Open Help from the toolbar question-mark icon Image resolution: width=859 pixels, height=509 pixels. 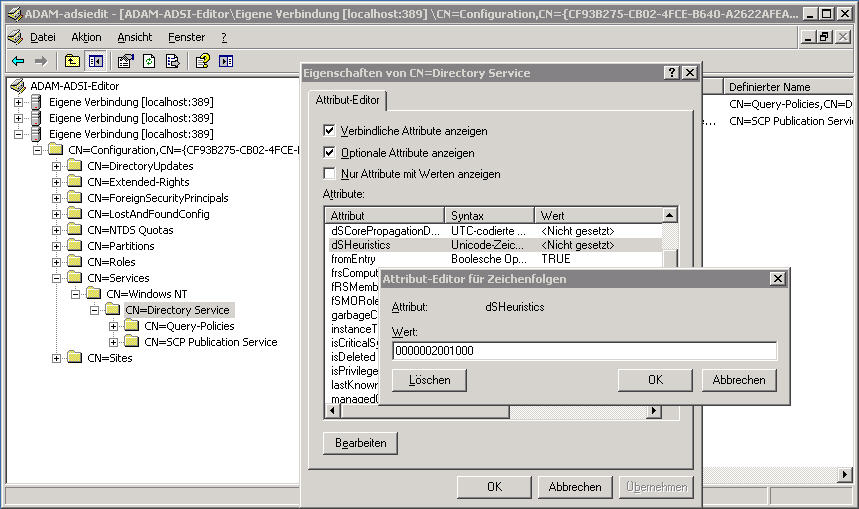203,61
